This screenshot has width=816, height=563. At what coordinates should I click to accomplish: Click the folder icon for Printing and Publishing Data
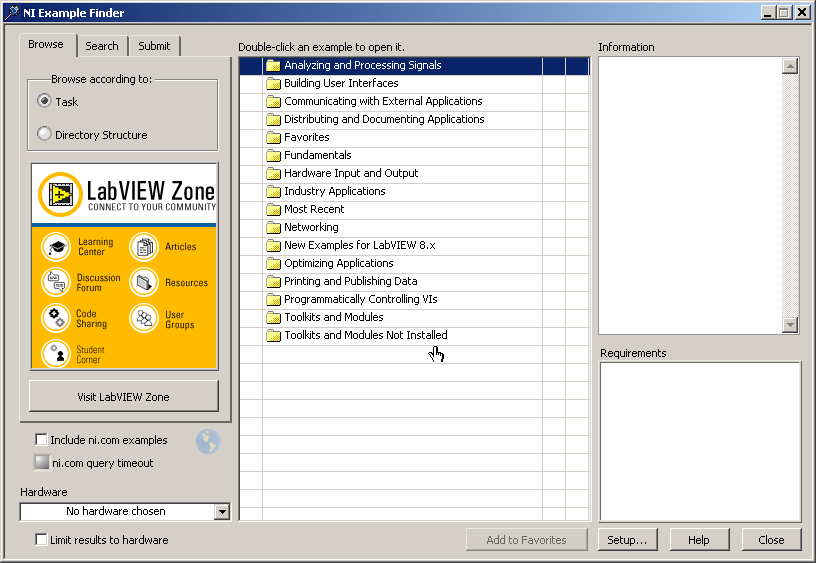tap(273, 282)
